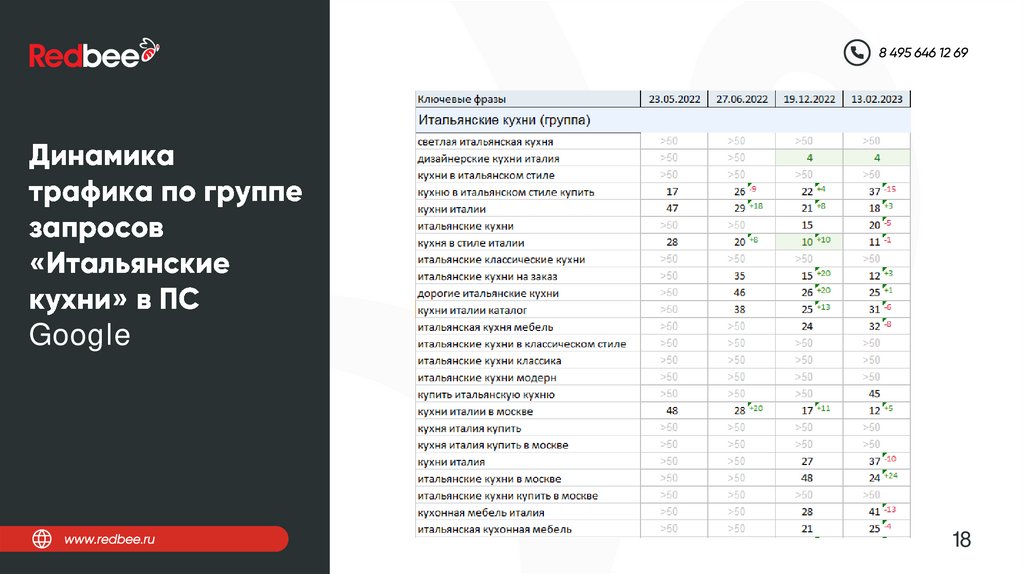The height and width of the screenshot is (574, 1024).
Task: Select row 'дорогие итальянские кухни'
Action: 663,293
